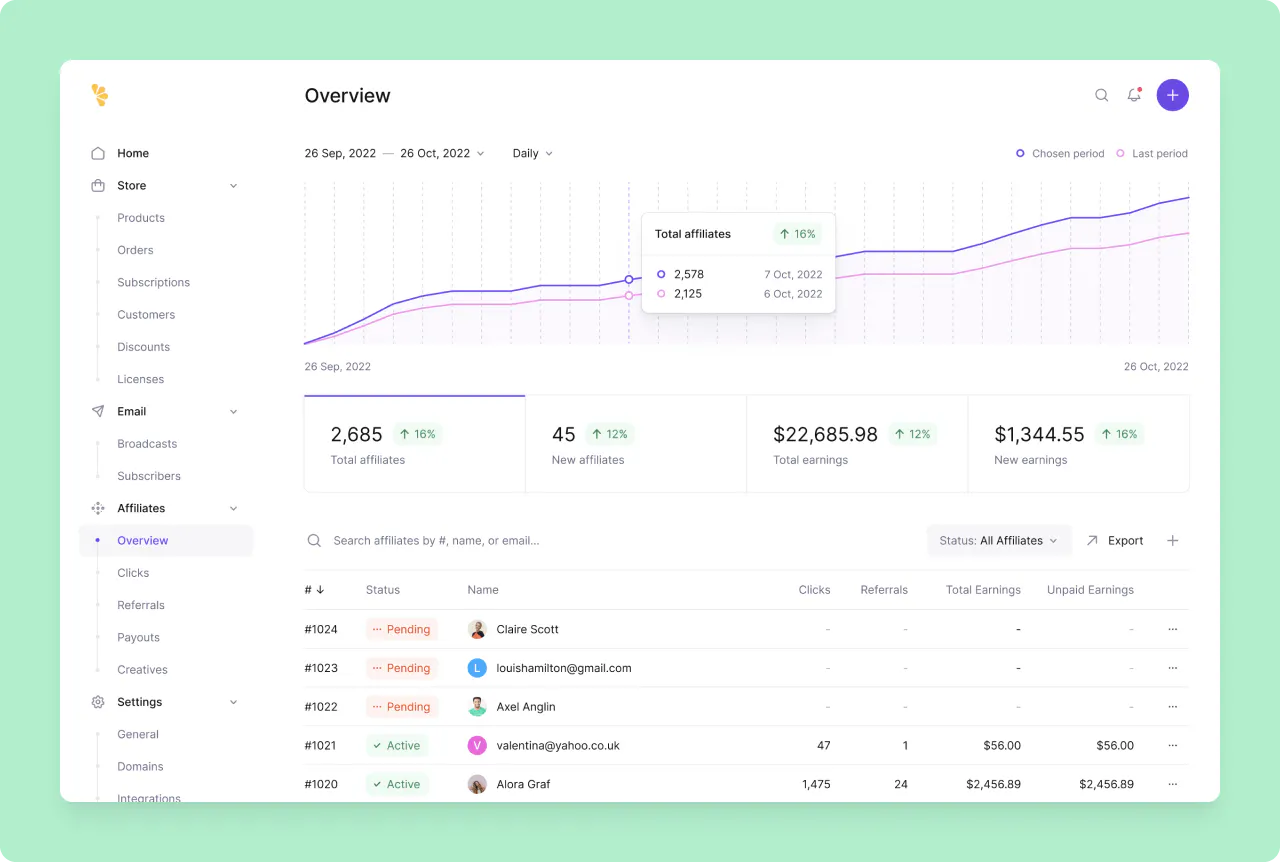Click the Affiliates section icon
The image size is (1280, 862).
[x=98, y=508]
